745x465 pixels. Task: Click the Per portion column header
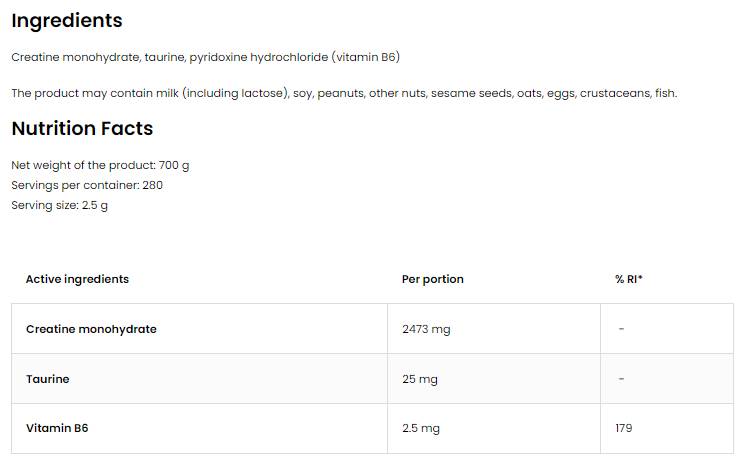tap(433, 279)
